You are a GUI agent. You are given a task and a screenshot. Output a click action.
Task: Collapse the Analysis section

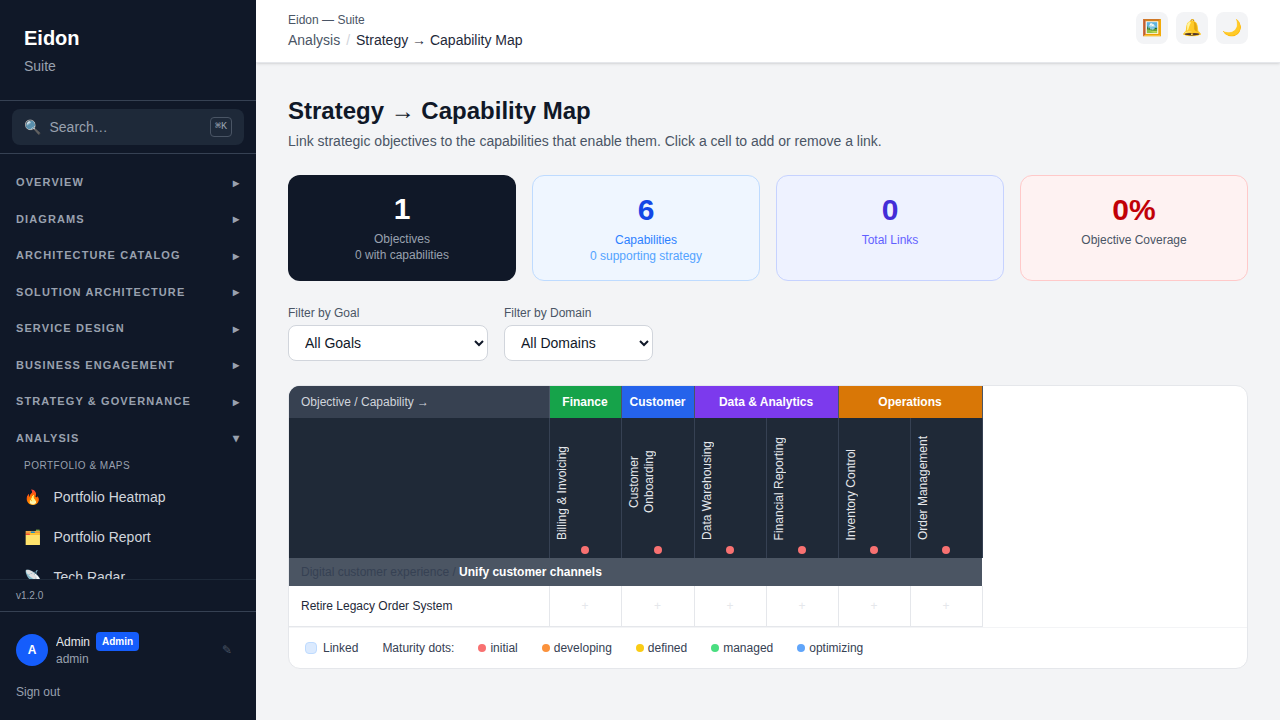click(x=128, y=438)
